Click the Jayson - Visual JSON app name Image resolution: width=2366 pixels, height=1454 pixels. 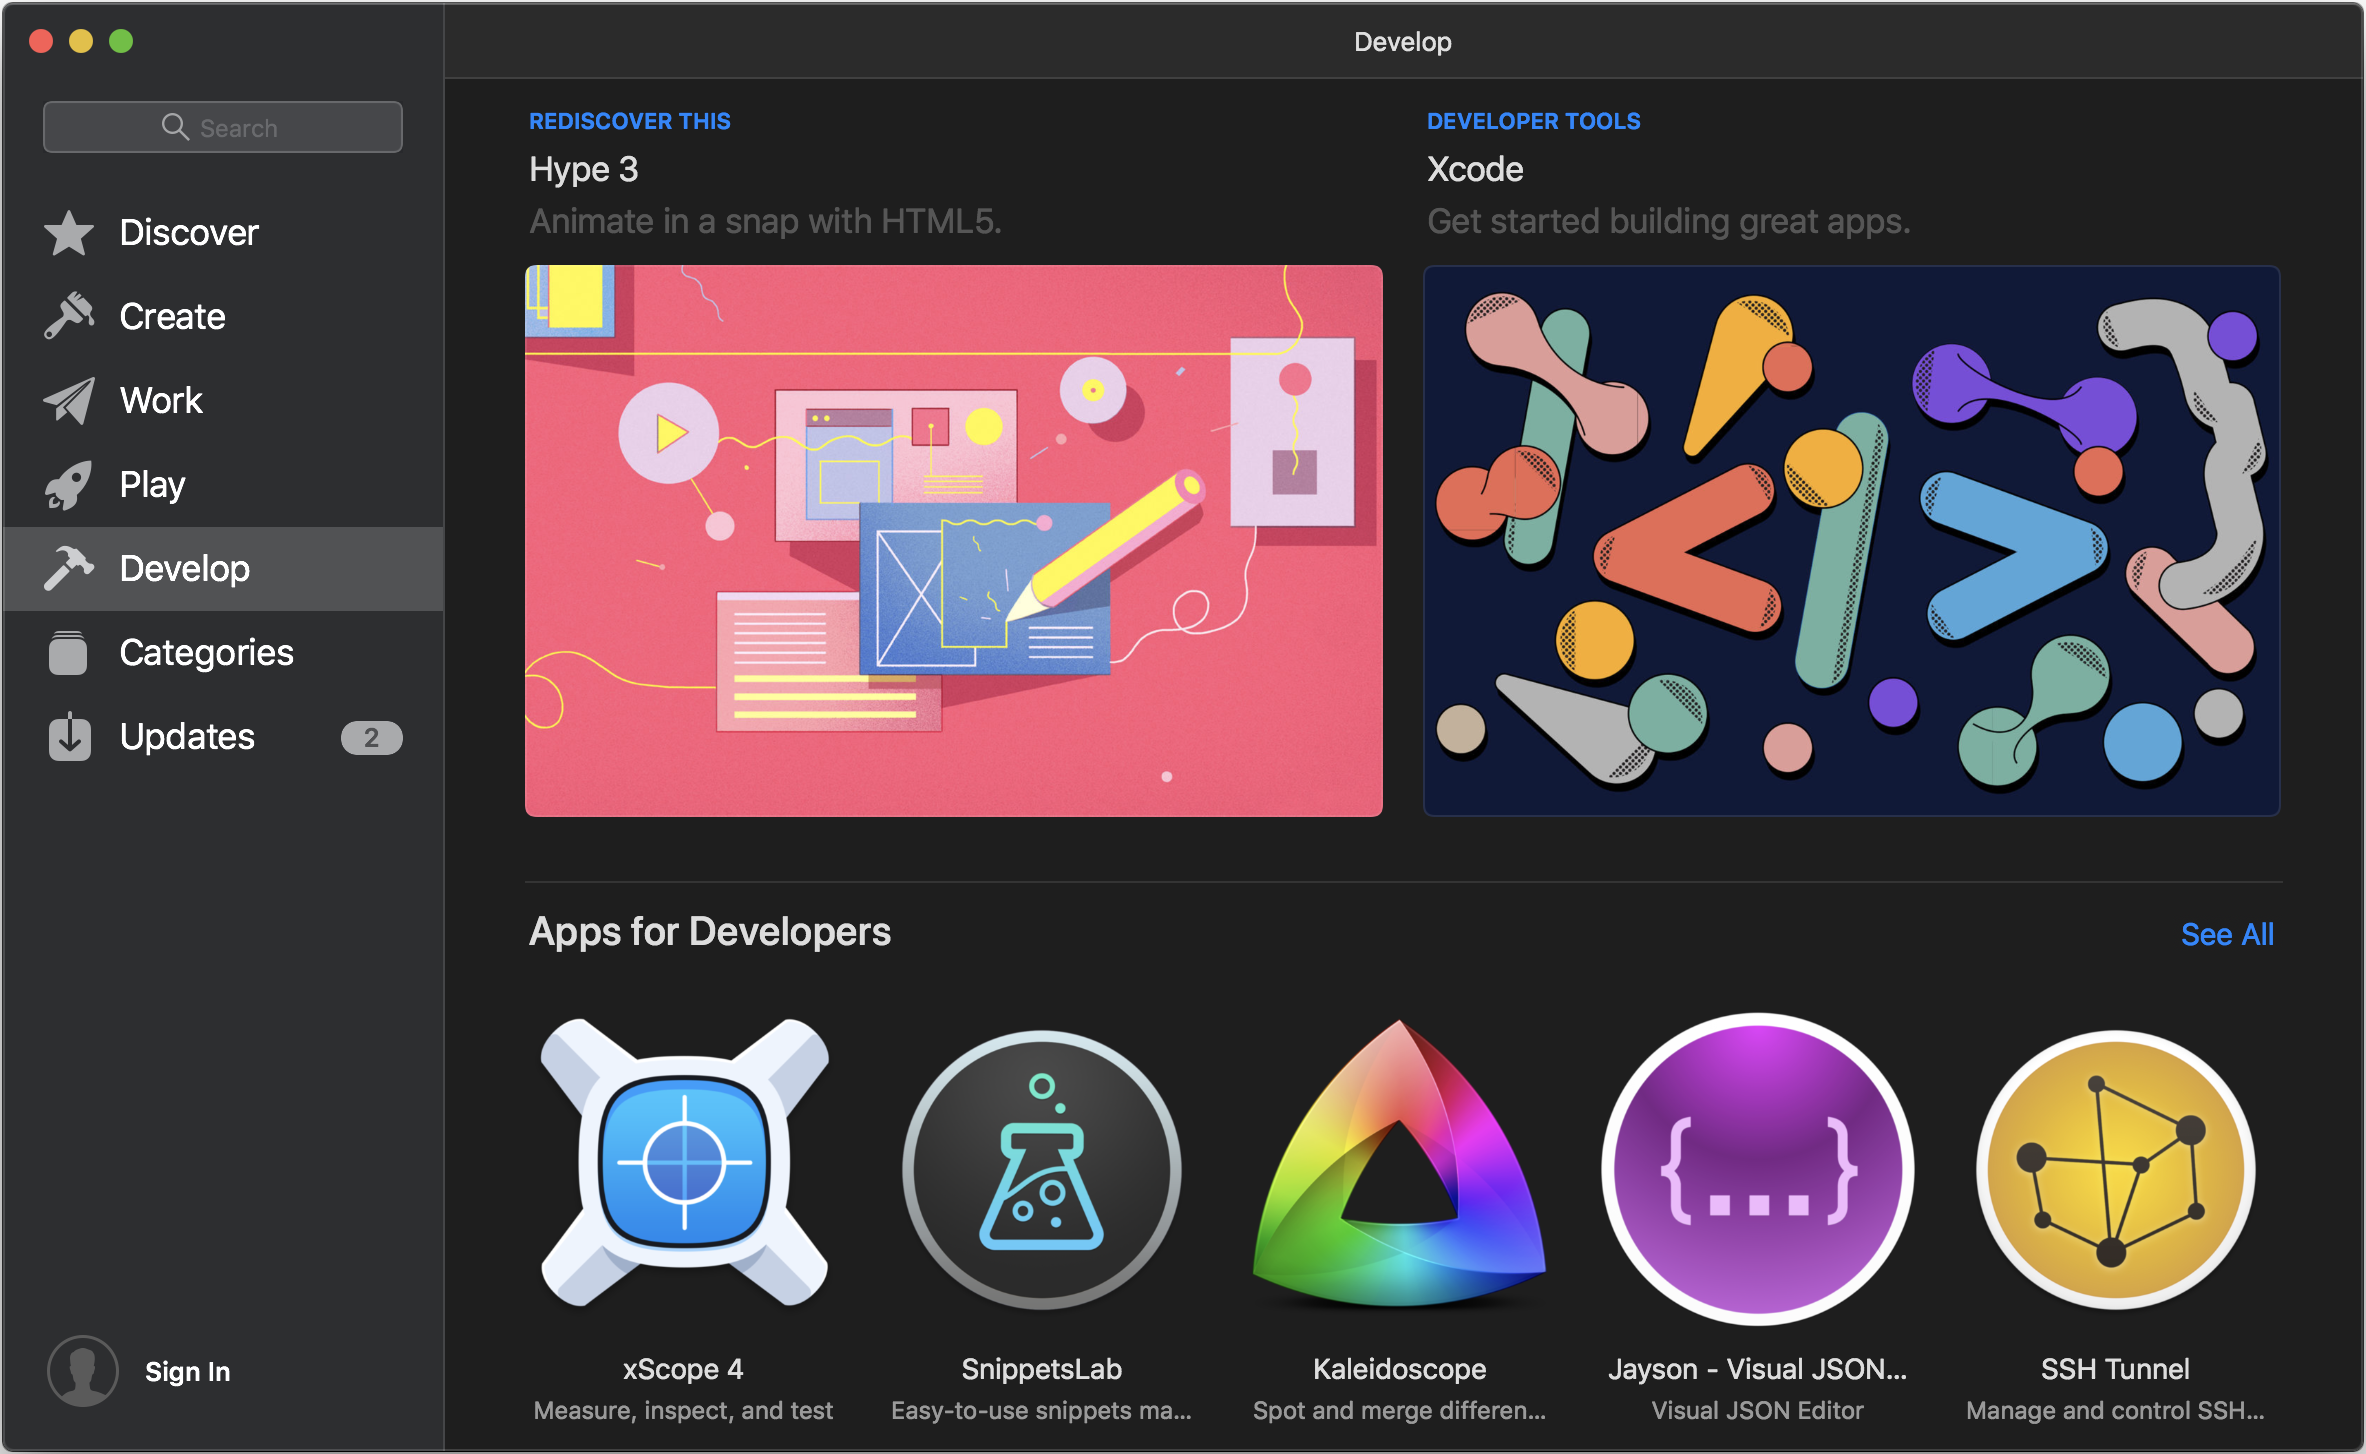pos(1758,1369)
